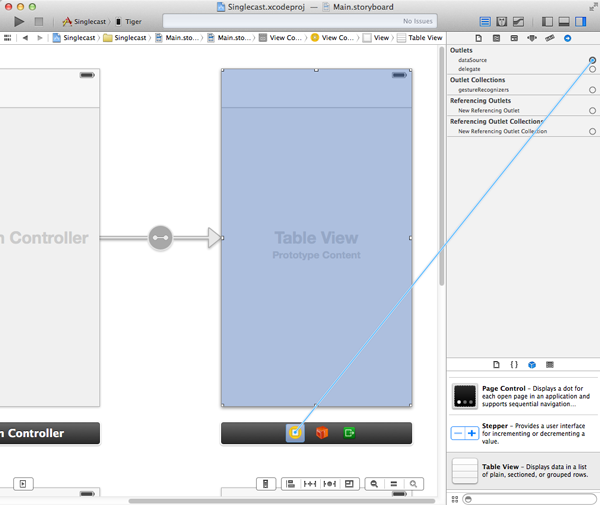Open the first Main.sto… jump bar item

tap(177, 37)
